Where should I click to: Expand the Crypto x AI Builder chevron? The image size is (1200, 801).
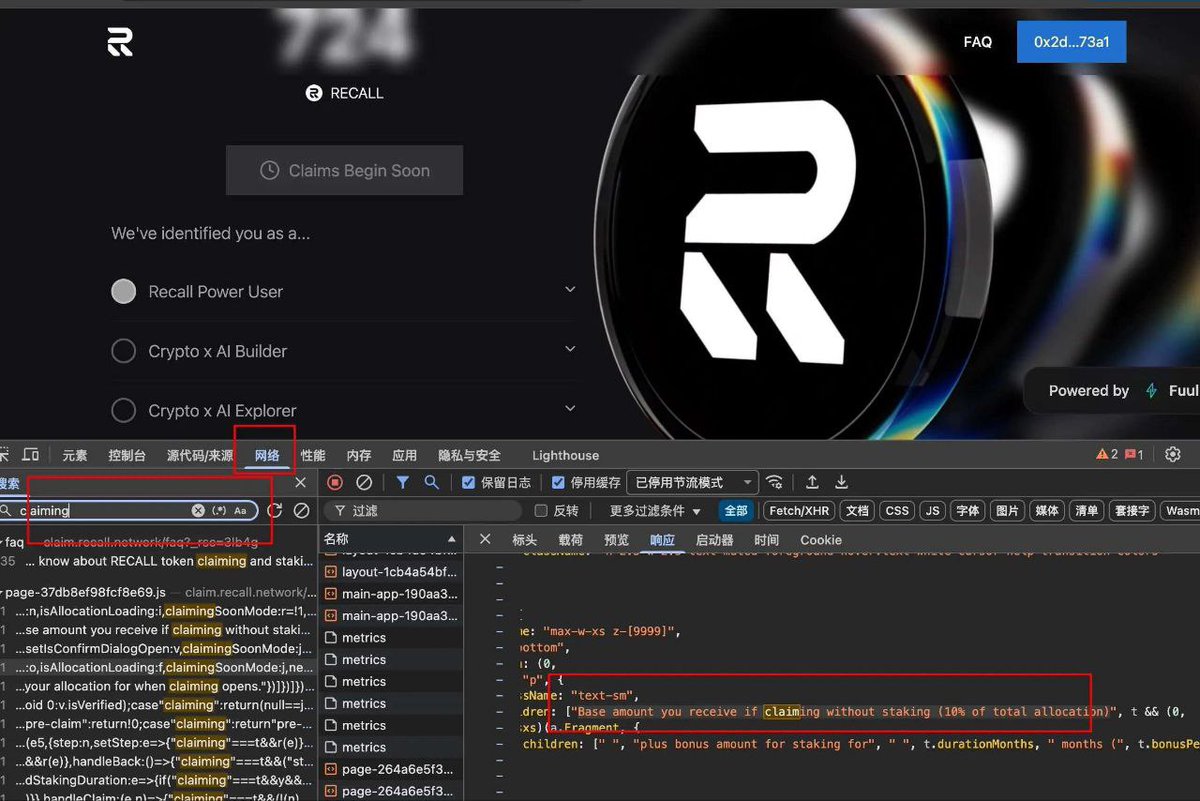pos(570,350)
